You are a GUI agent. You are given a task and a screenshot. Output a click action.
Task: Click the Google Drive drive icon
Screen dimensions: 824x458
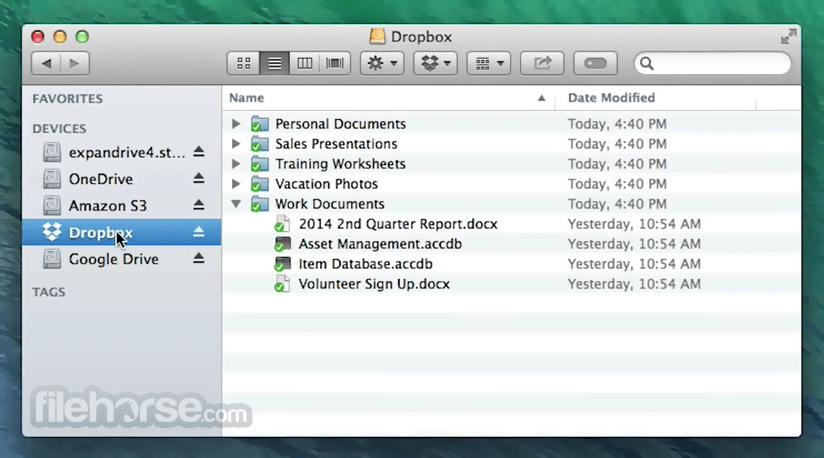click(52, 259)
